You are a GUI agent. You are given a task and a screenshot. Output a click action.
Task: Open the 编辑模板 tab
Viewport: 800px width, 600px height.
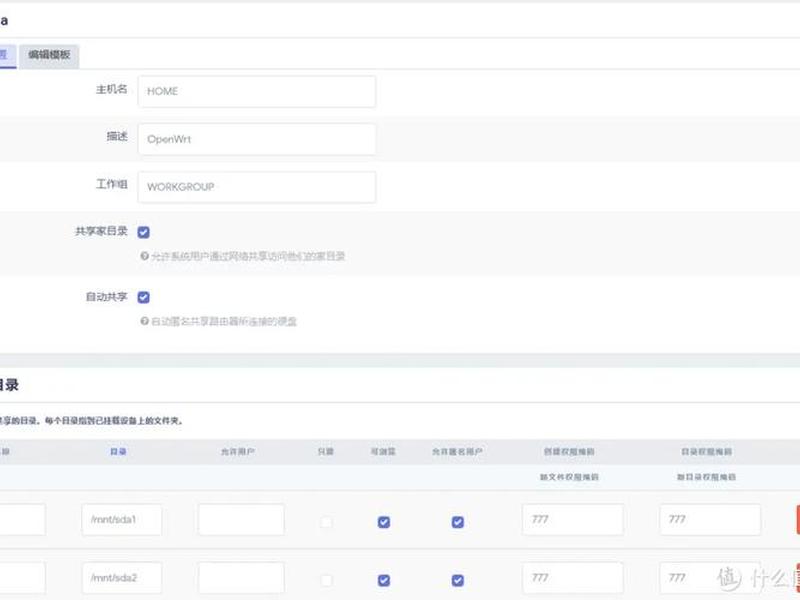pyautogui.click(x=49, y=55)
